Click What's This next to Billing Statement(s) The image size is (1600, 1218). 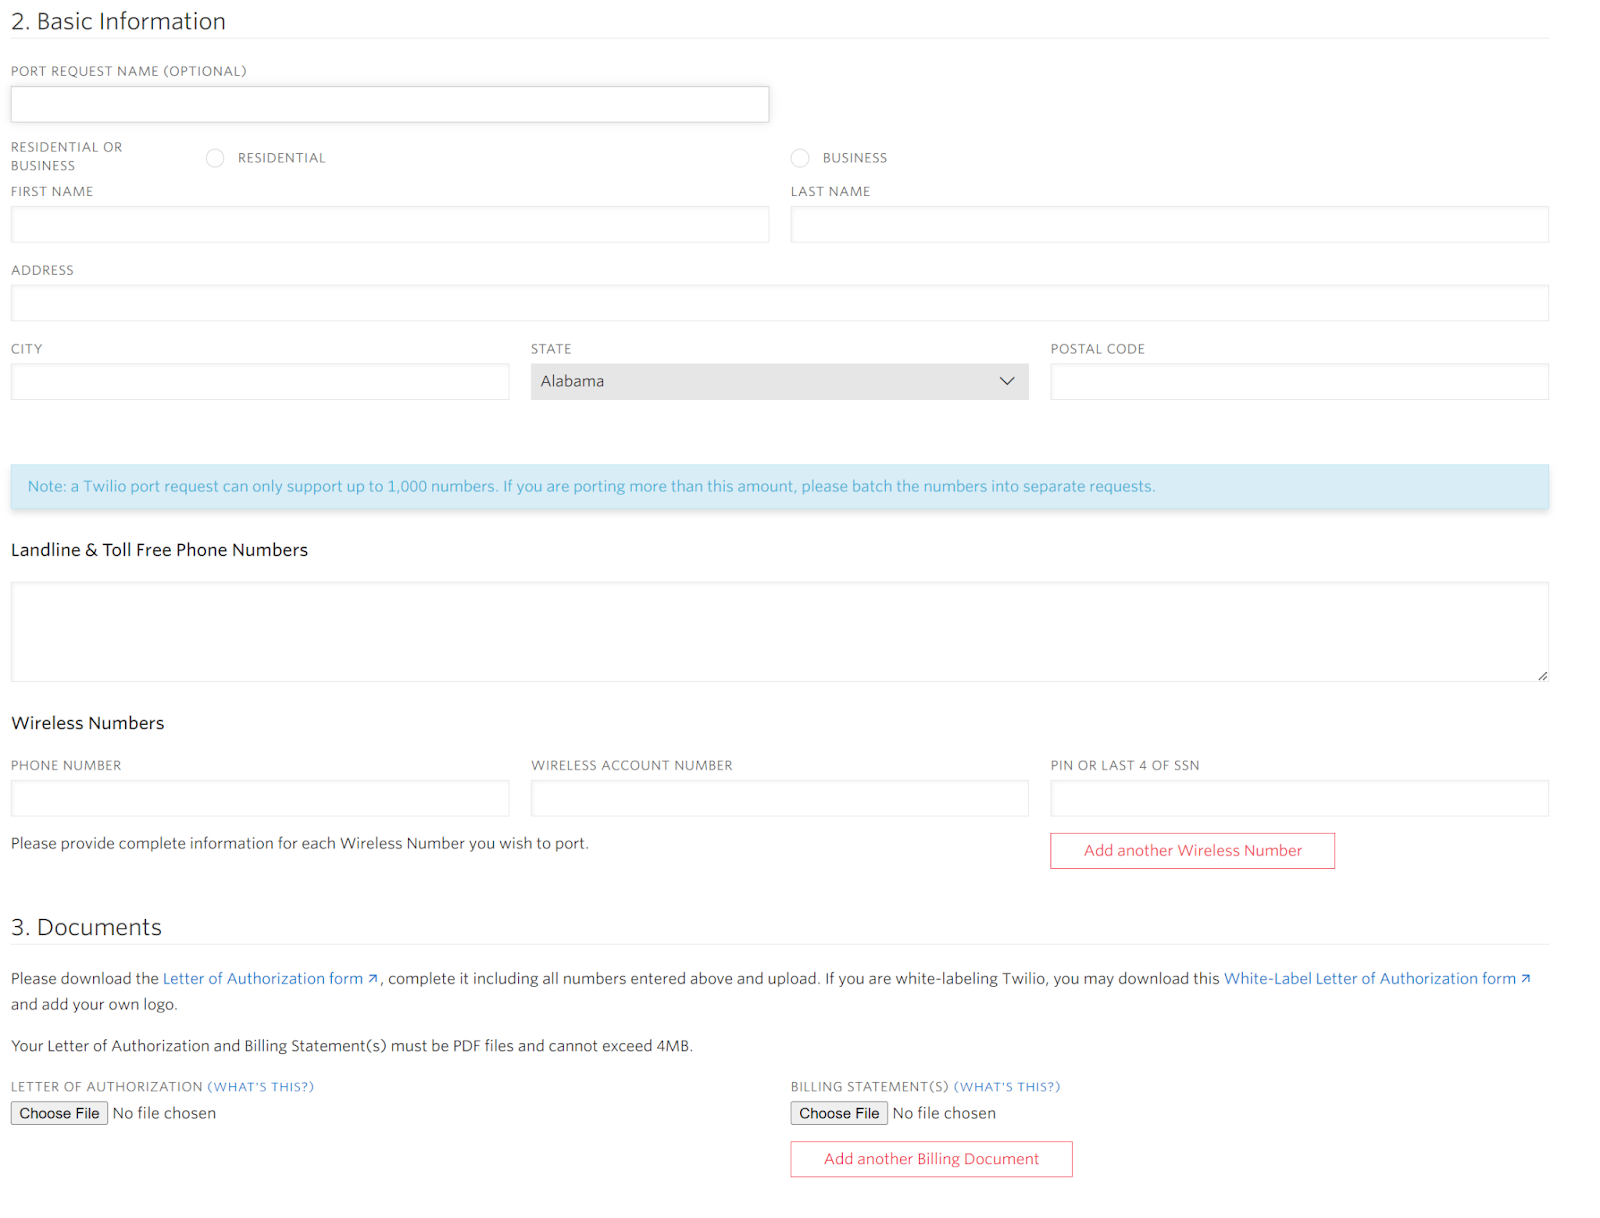point(1007,1087)
